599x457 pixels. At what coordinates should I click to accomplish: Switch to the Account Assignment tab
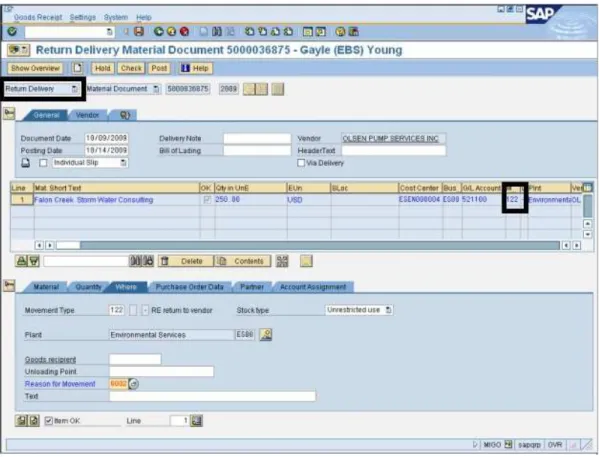coord(313,287)
